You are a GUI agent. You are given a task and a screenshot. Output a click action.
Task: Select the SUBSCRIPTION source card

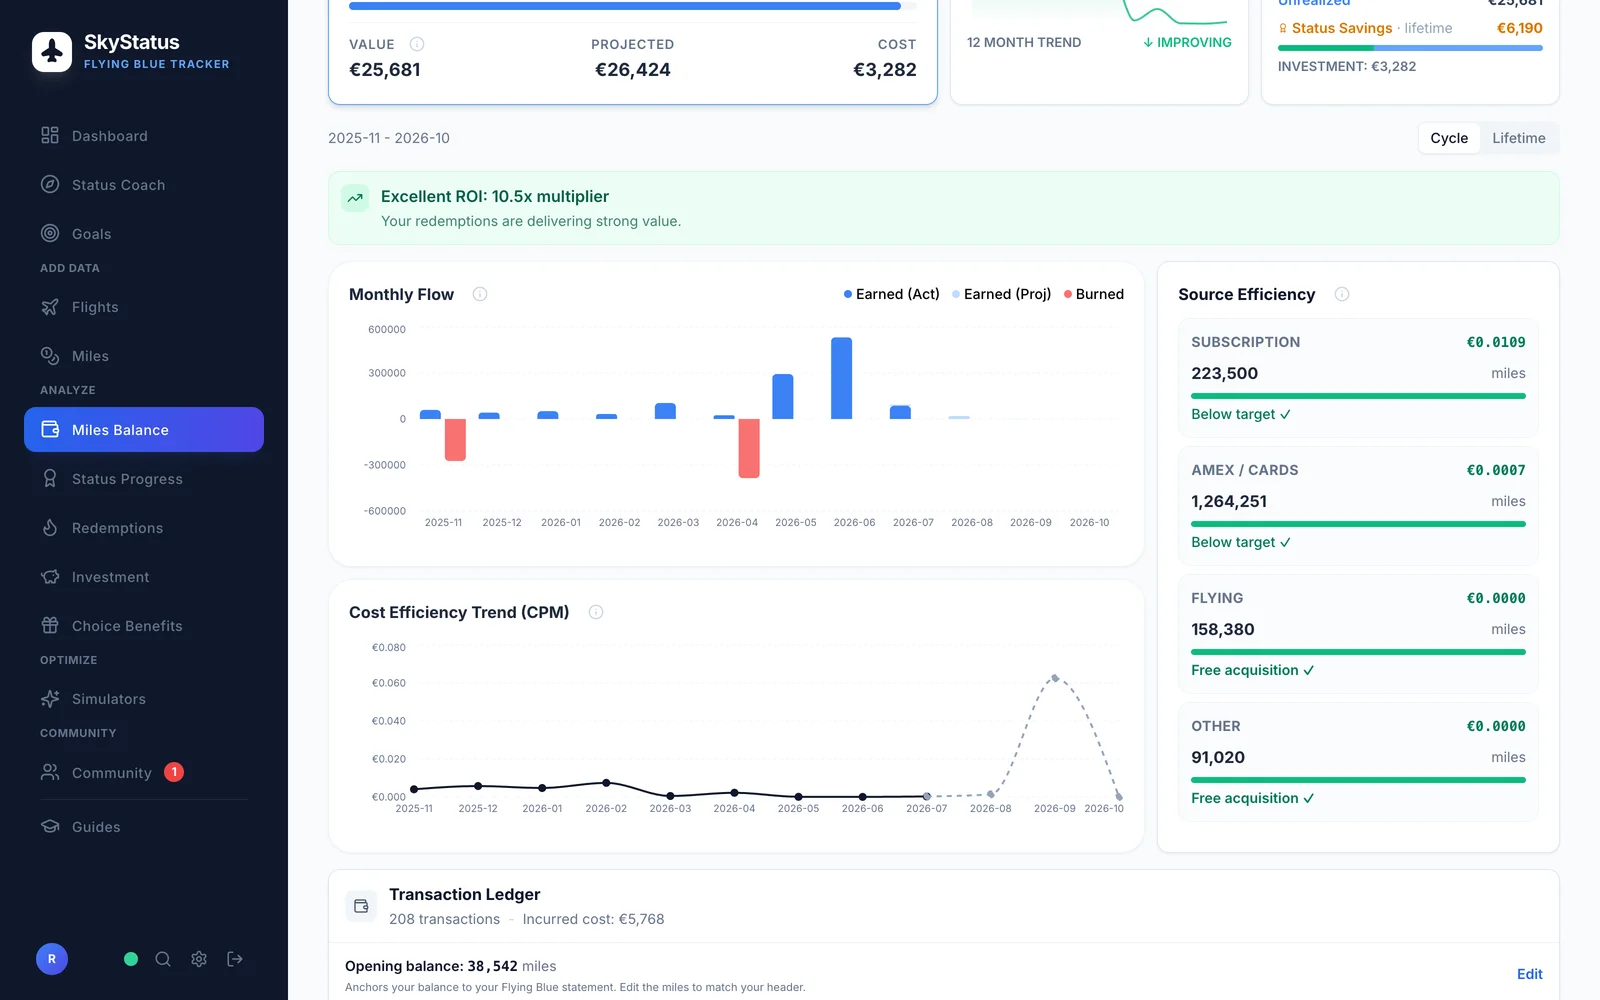point(1358,378)
